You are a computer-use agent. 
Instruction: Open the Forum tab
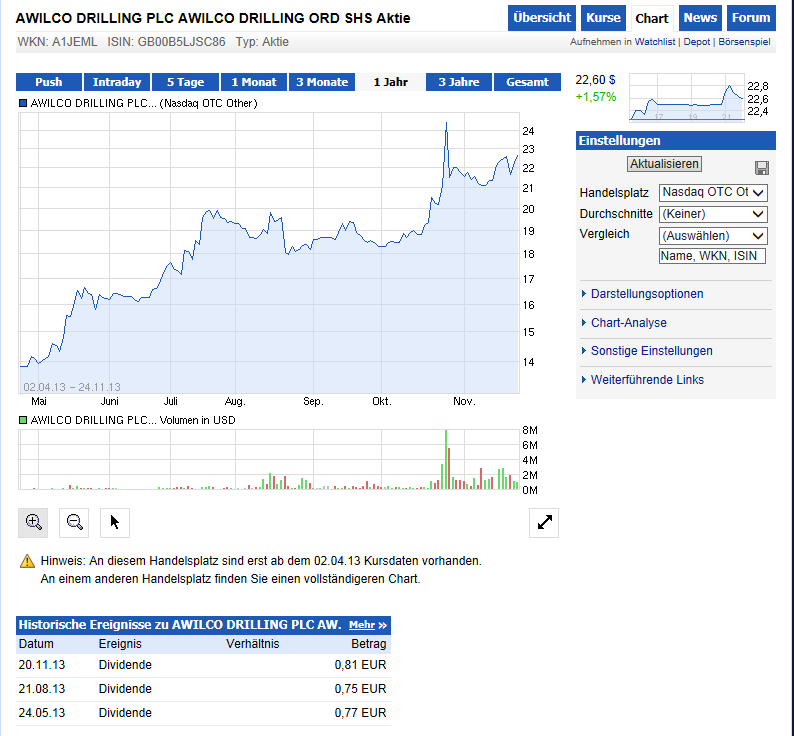(x=751, y=18)
